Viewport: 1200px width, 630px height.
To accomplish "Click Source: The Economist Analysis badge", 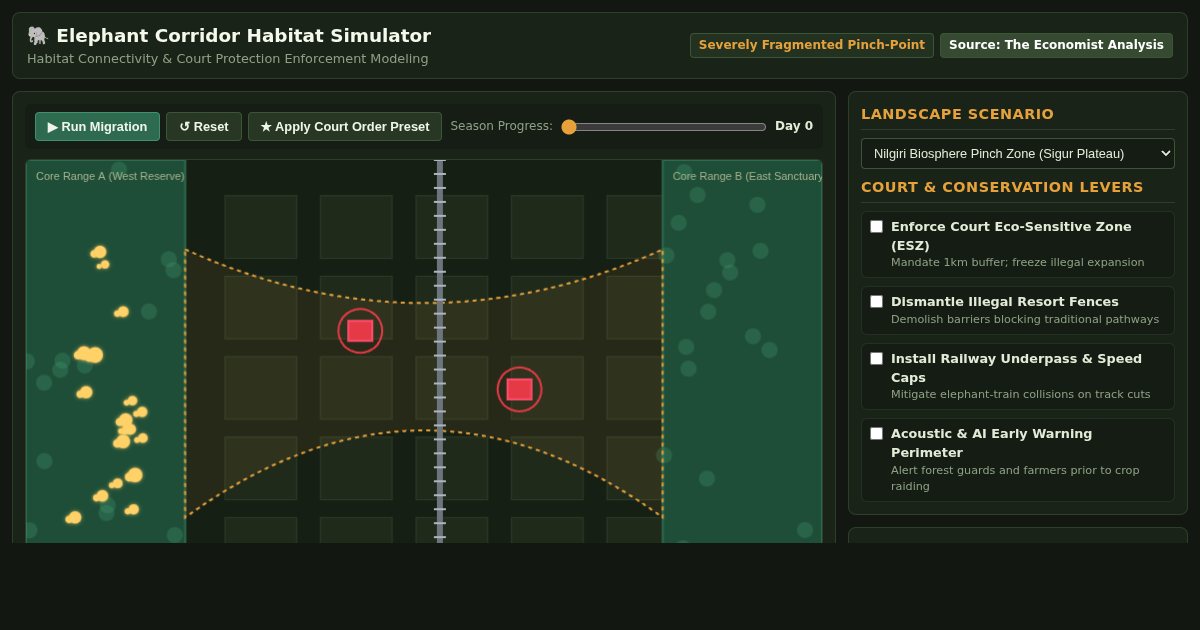I will [x=1056, y=45].
